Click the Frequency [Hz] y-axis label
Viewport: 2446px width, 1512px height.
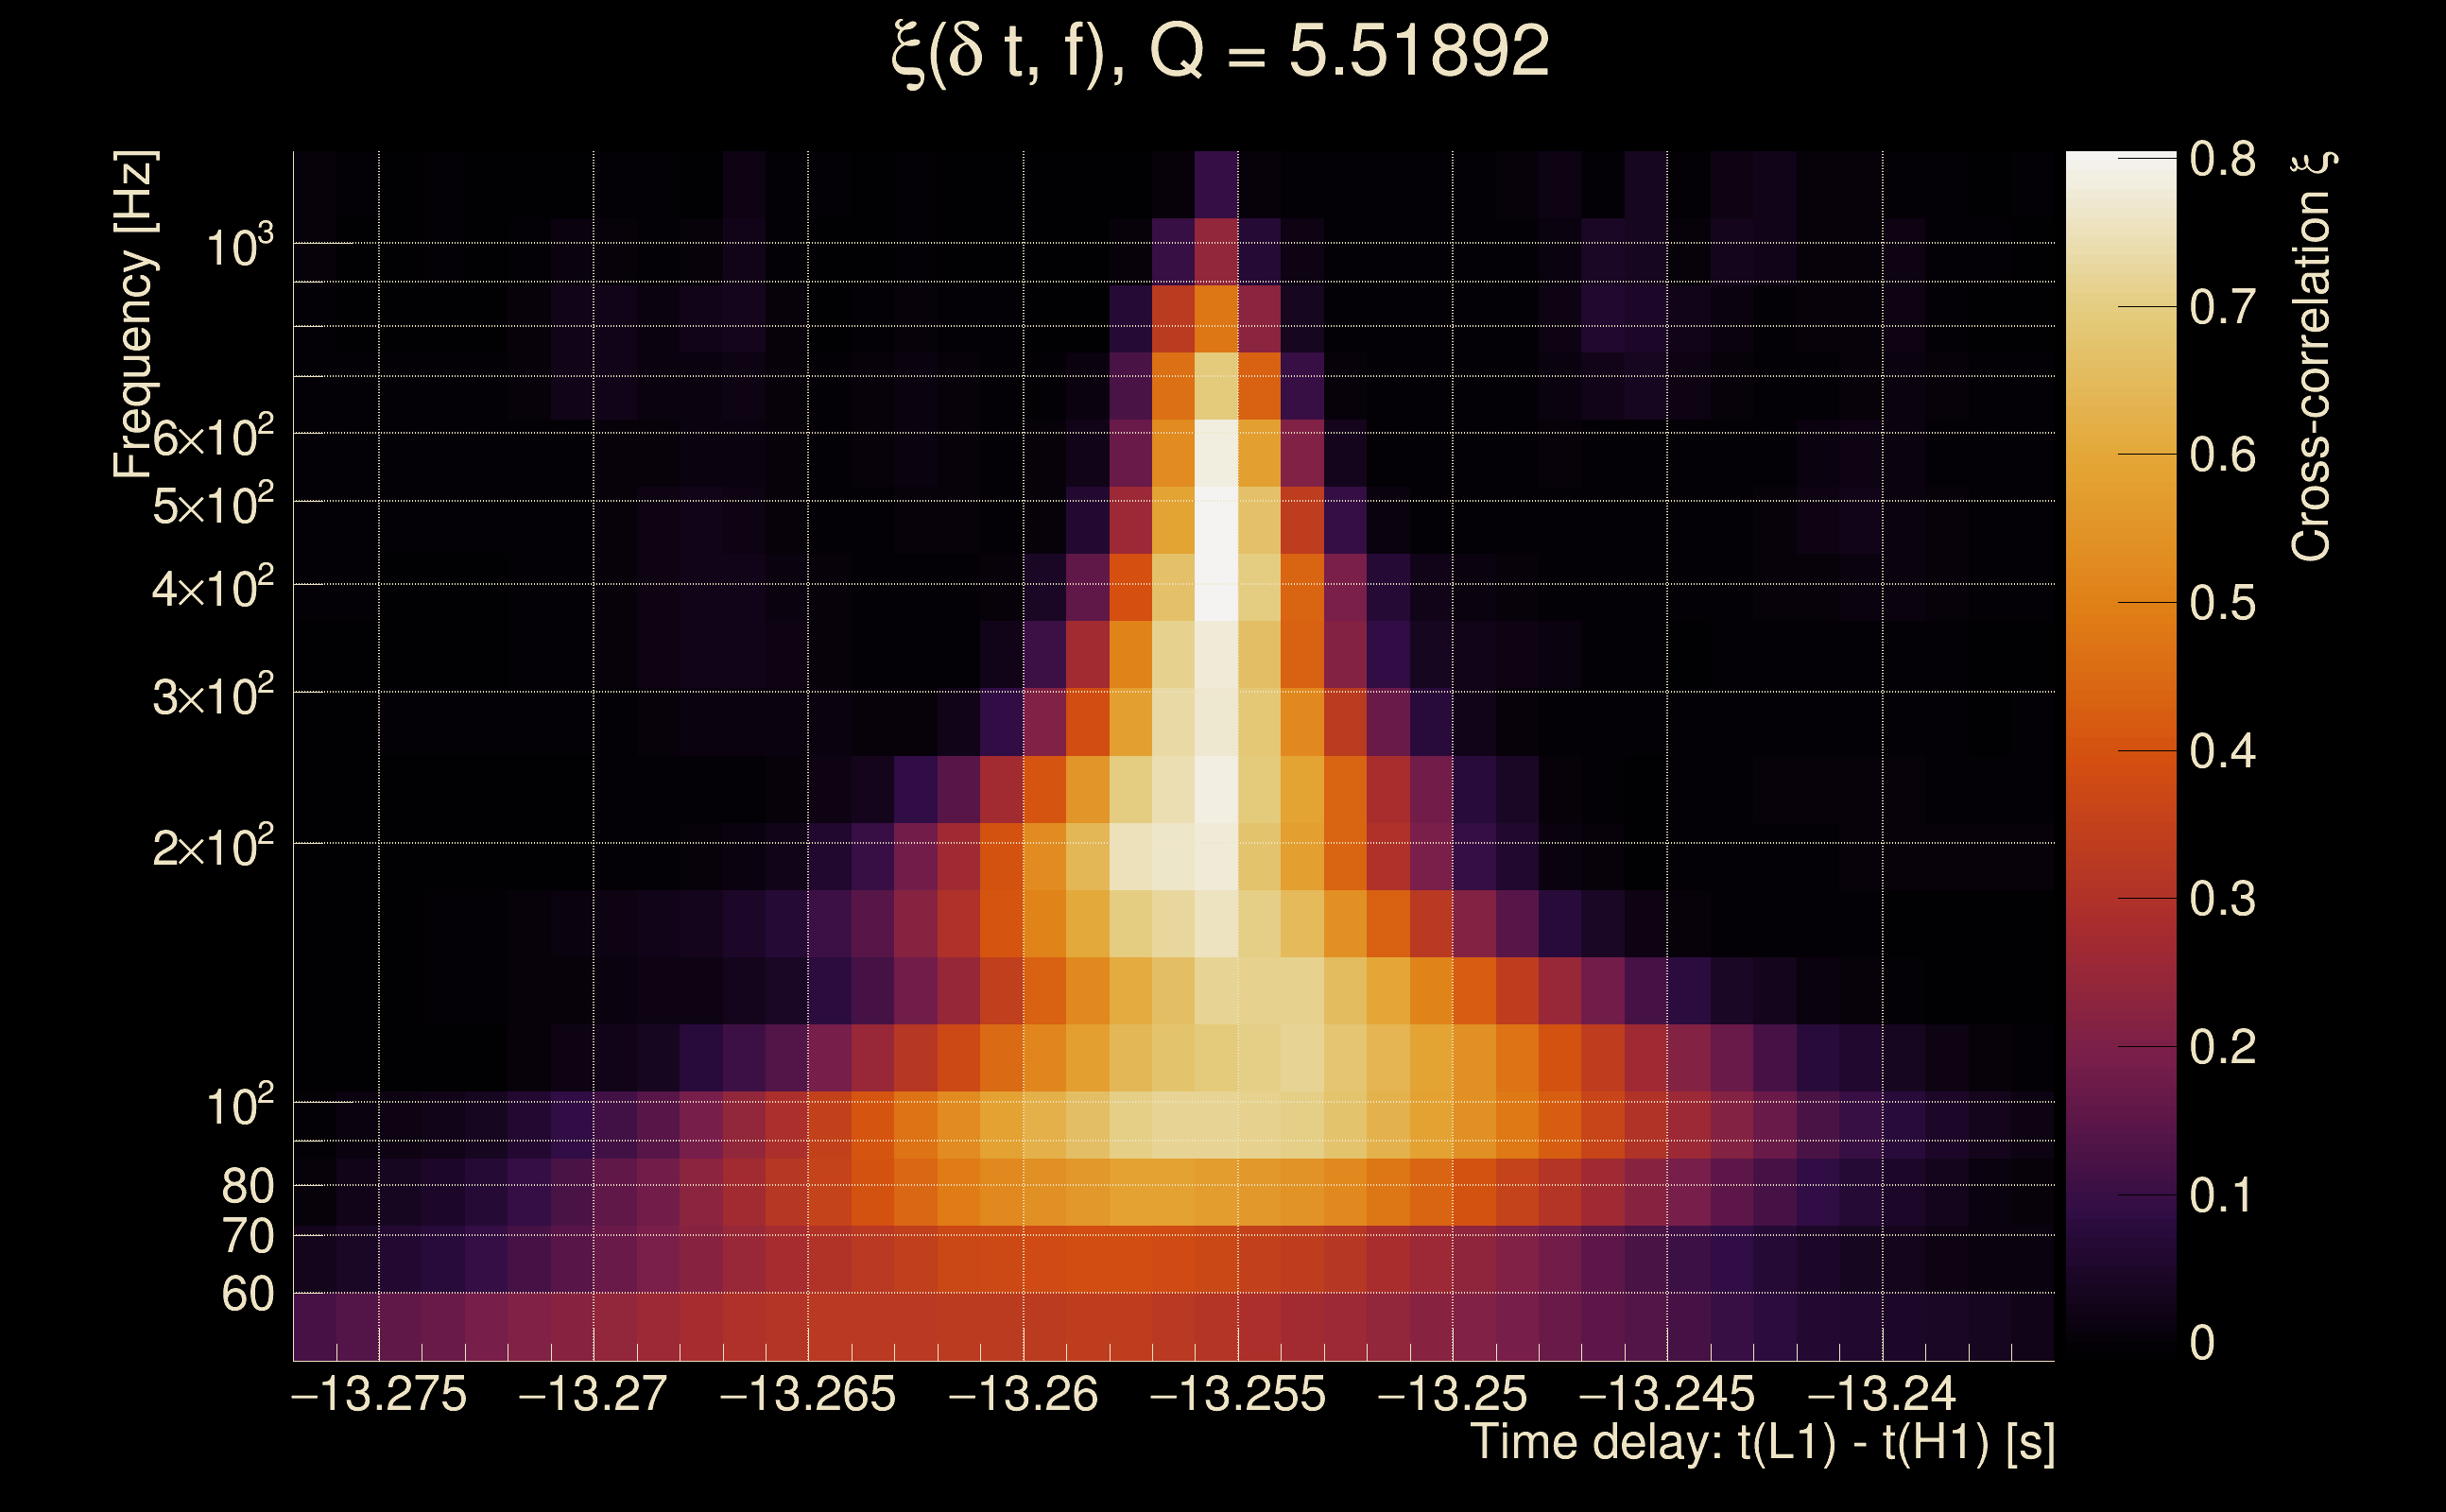pyautogui.click(x=134, y=315)
